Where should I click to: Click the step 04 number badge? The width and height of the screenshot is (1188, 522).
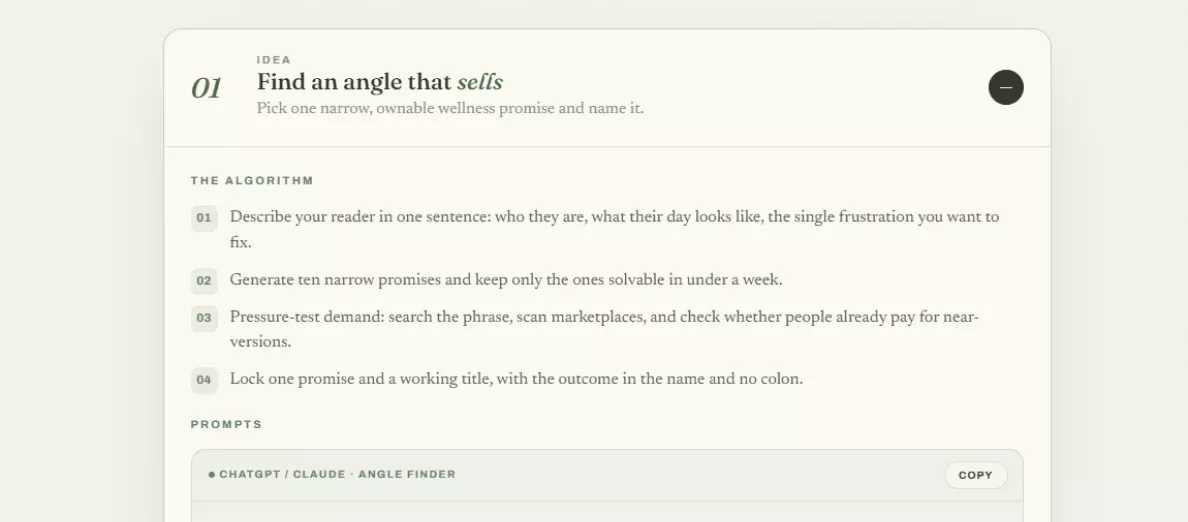coord(204,380)
